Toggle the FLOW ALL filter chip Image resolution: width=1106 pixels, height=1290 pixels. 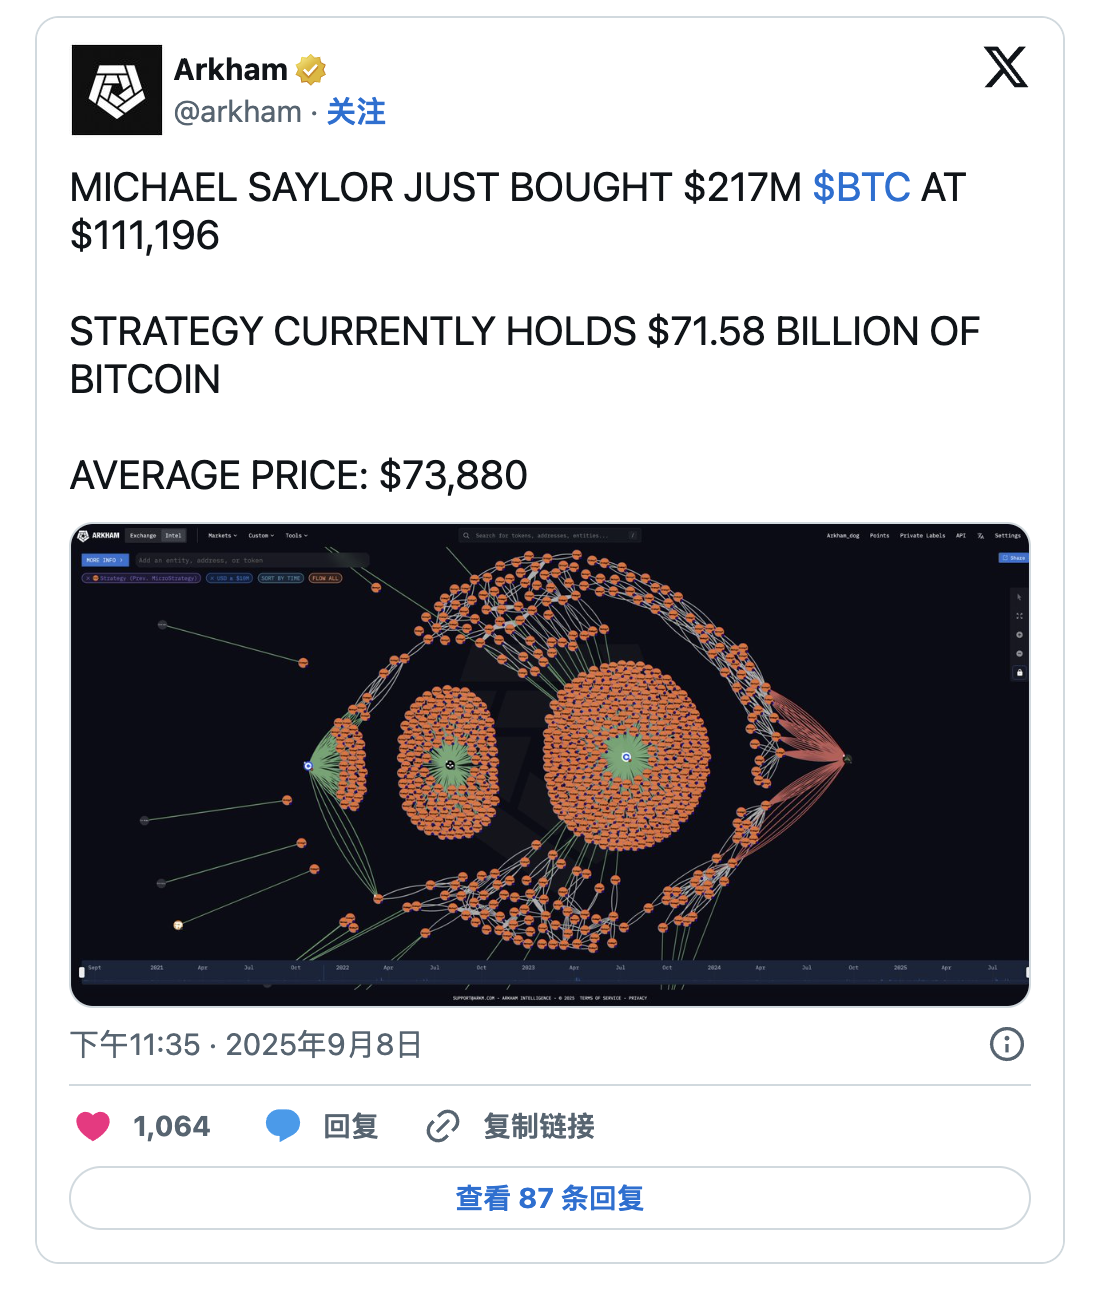point(325,578)
